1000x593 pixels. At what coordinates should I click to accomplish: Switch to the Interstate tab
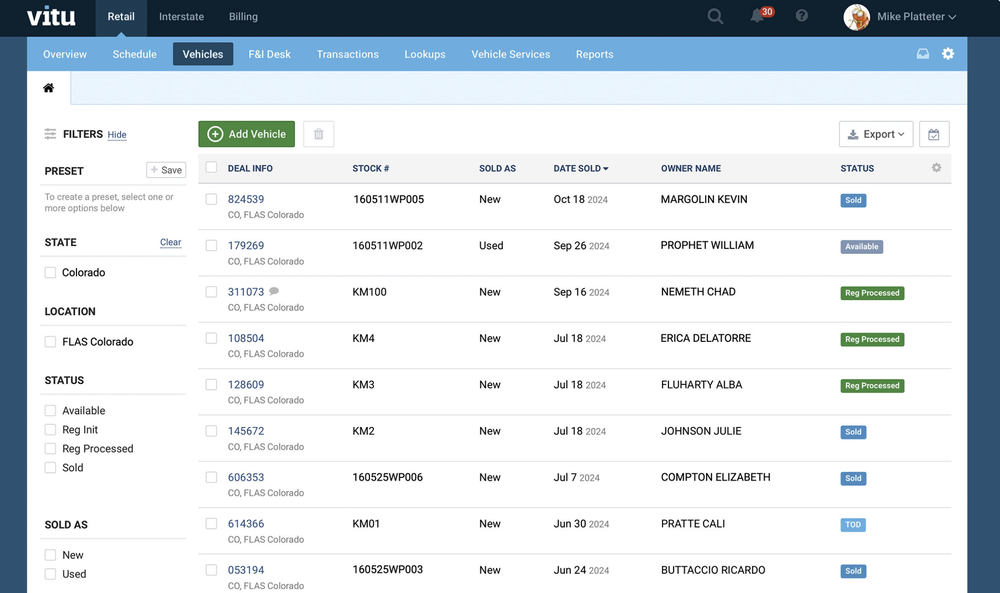click(x=181, y=16)
